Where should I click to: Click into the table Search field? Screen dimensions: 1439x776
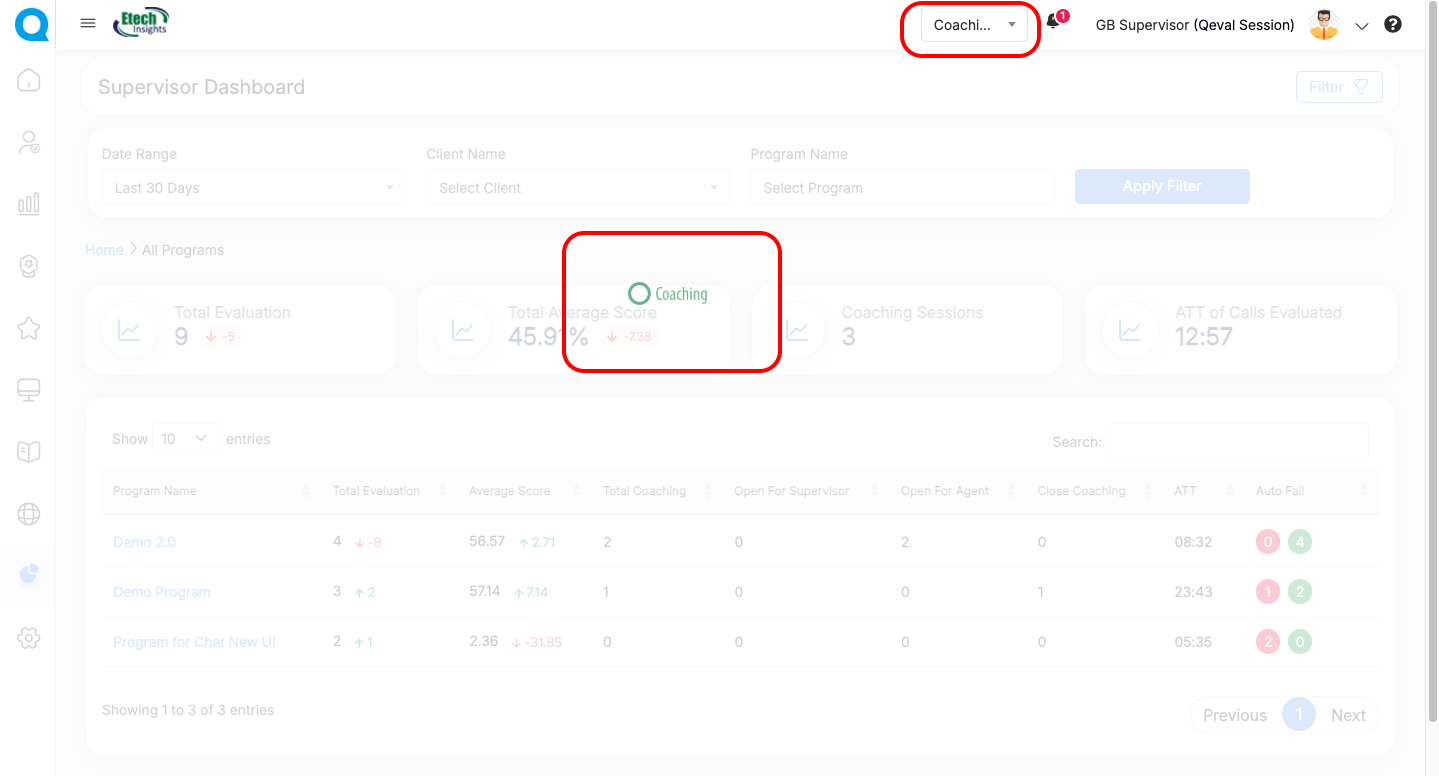[1238, 441]
